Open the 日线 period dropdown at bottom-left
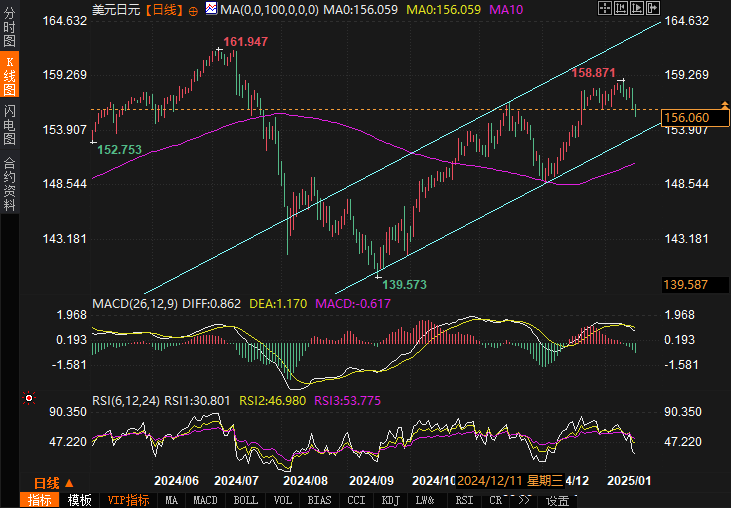 pyautogui.click(x=53, y=483)
